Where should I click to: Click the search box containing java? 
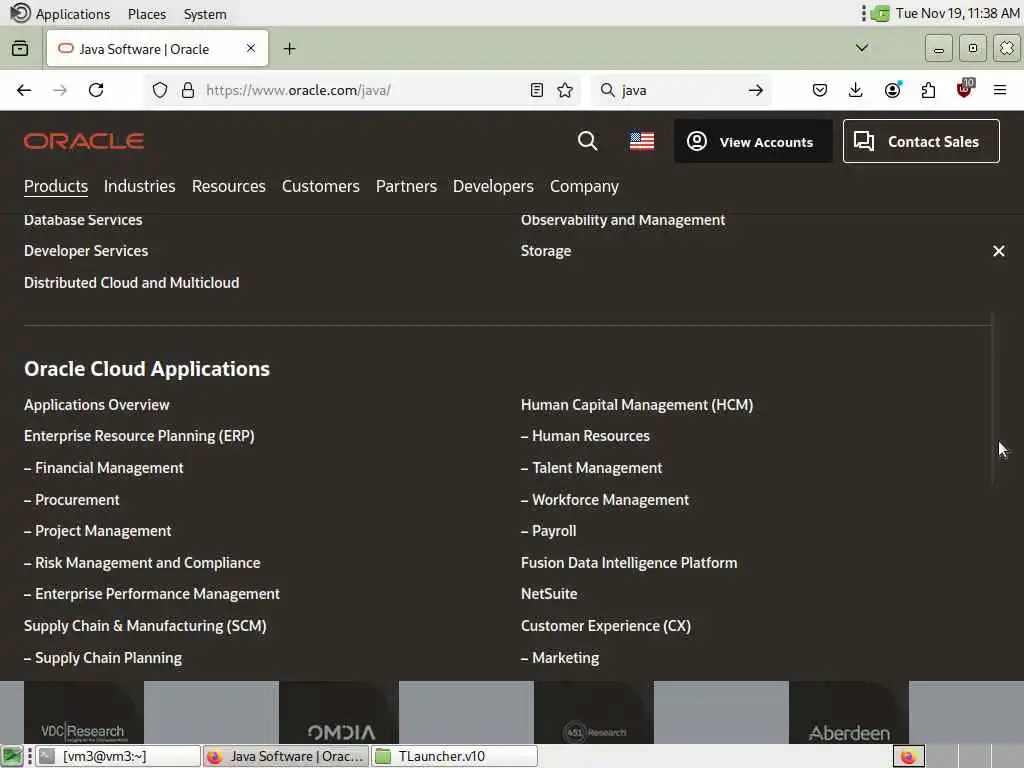tap(679, 90)
